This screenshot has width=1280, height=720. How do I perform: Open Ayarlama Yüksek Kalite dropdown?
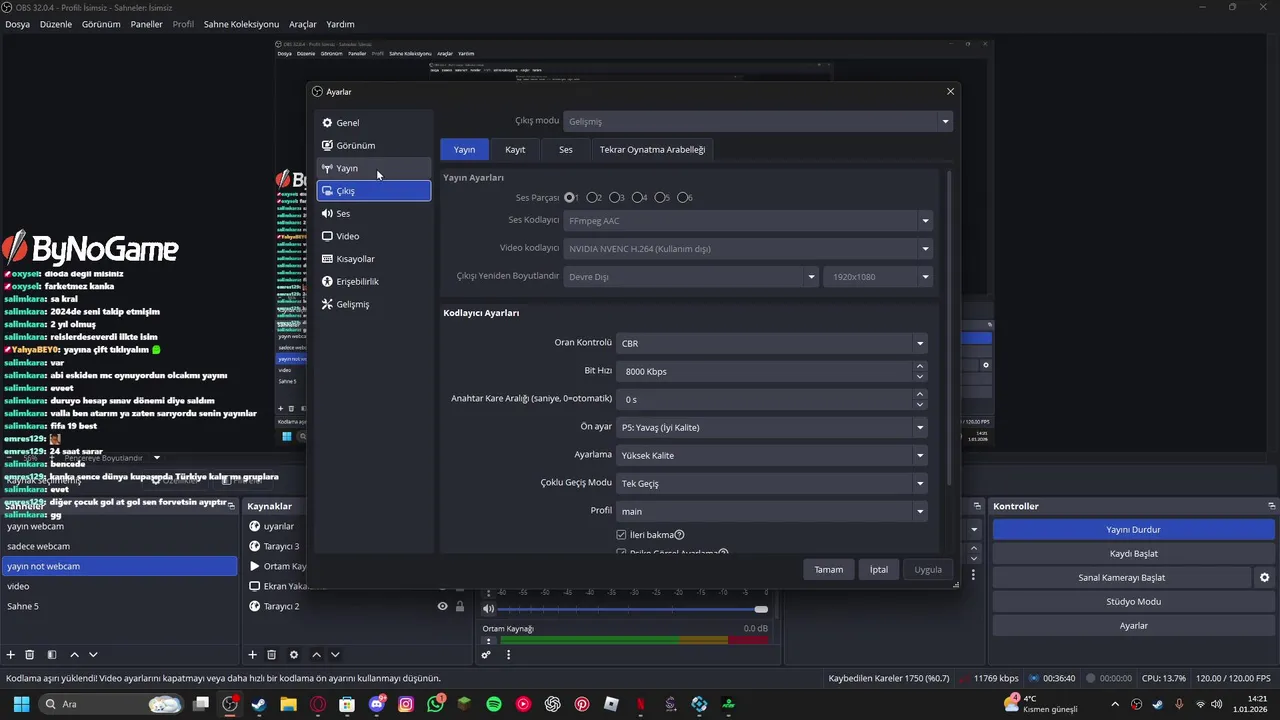point(772,455)
